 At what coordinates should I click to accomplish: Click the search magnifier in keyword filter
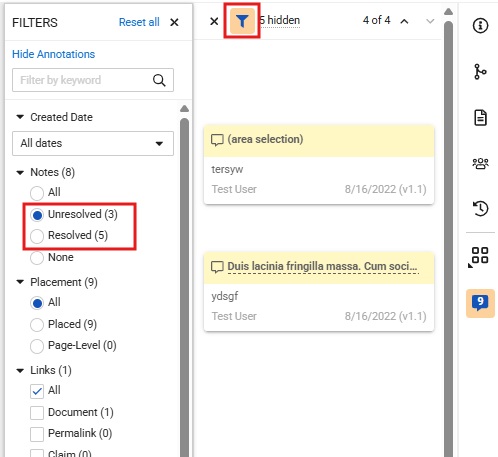159,80
